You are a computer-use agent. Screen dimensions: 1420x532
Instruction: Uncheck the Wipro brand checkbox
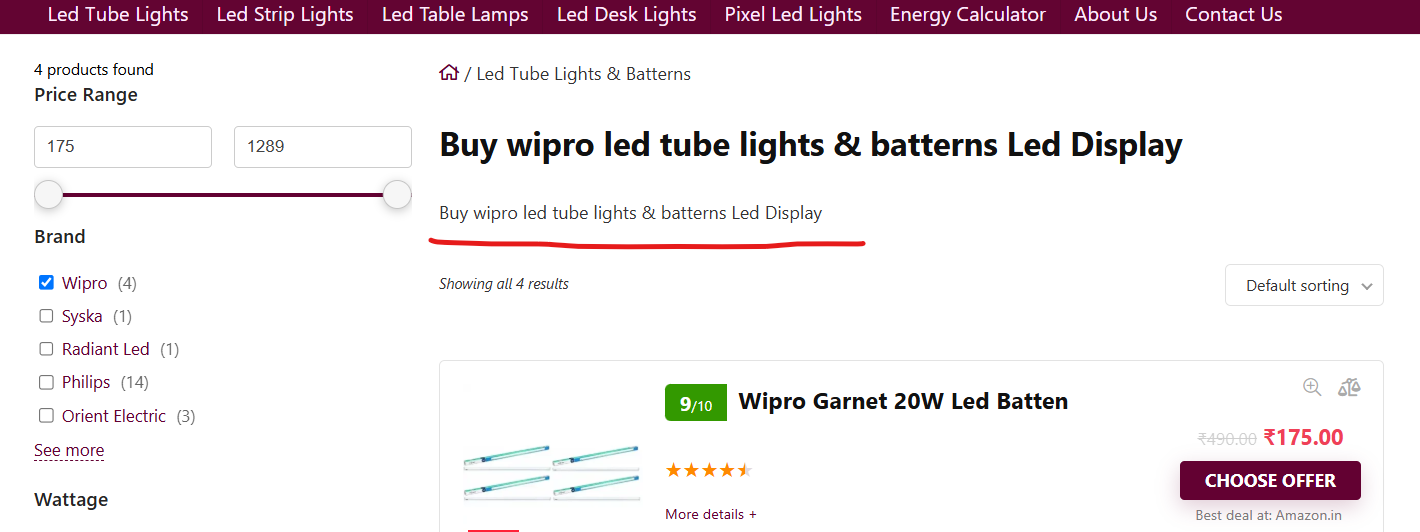[46, 282]
